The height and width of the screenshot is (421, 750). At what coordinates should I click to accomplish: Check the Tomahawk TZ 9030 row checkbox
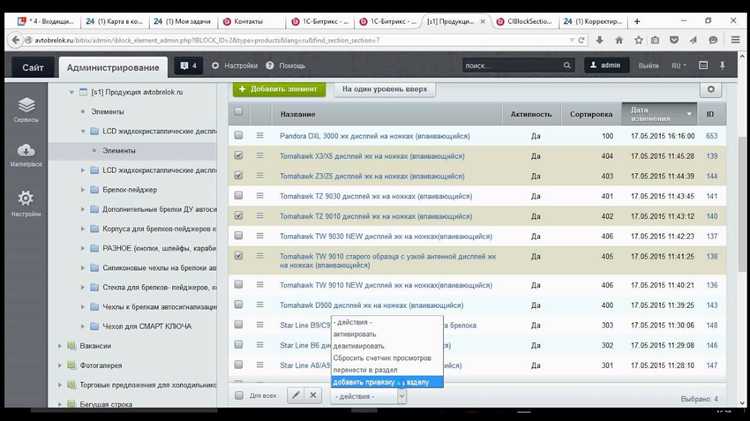(238, 196)
